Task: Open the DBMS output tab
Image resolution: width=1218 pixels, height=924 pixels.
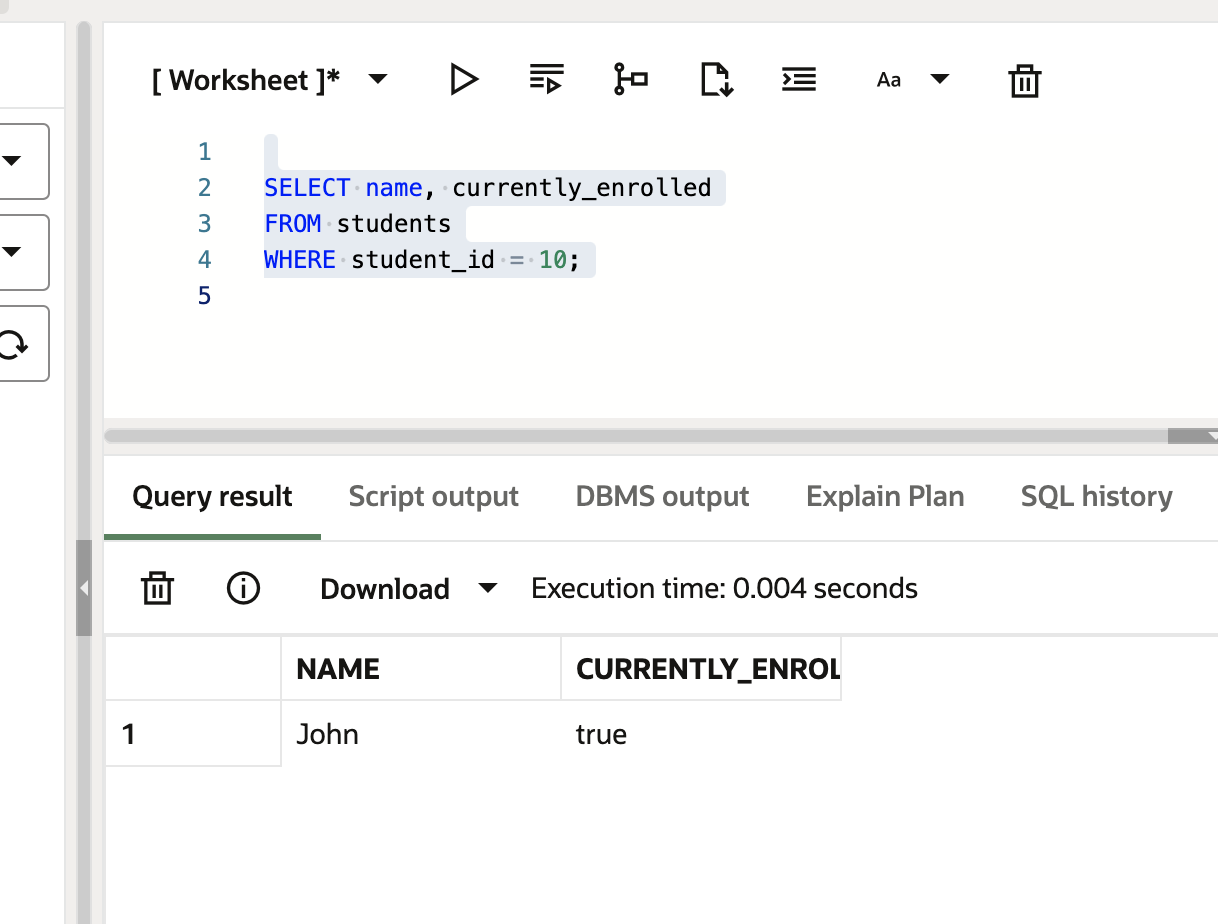Action: 662,497
